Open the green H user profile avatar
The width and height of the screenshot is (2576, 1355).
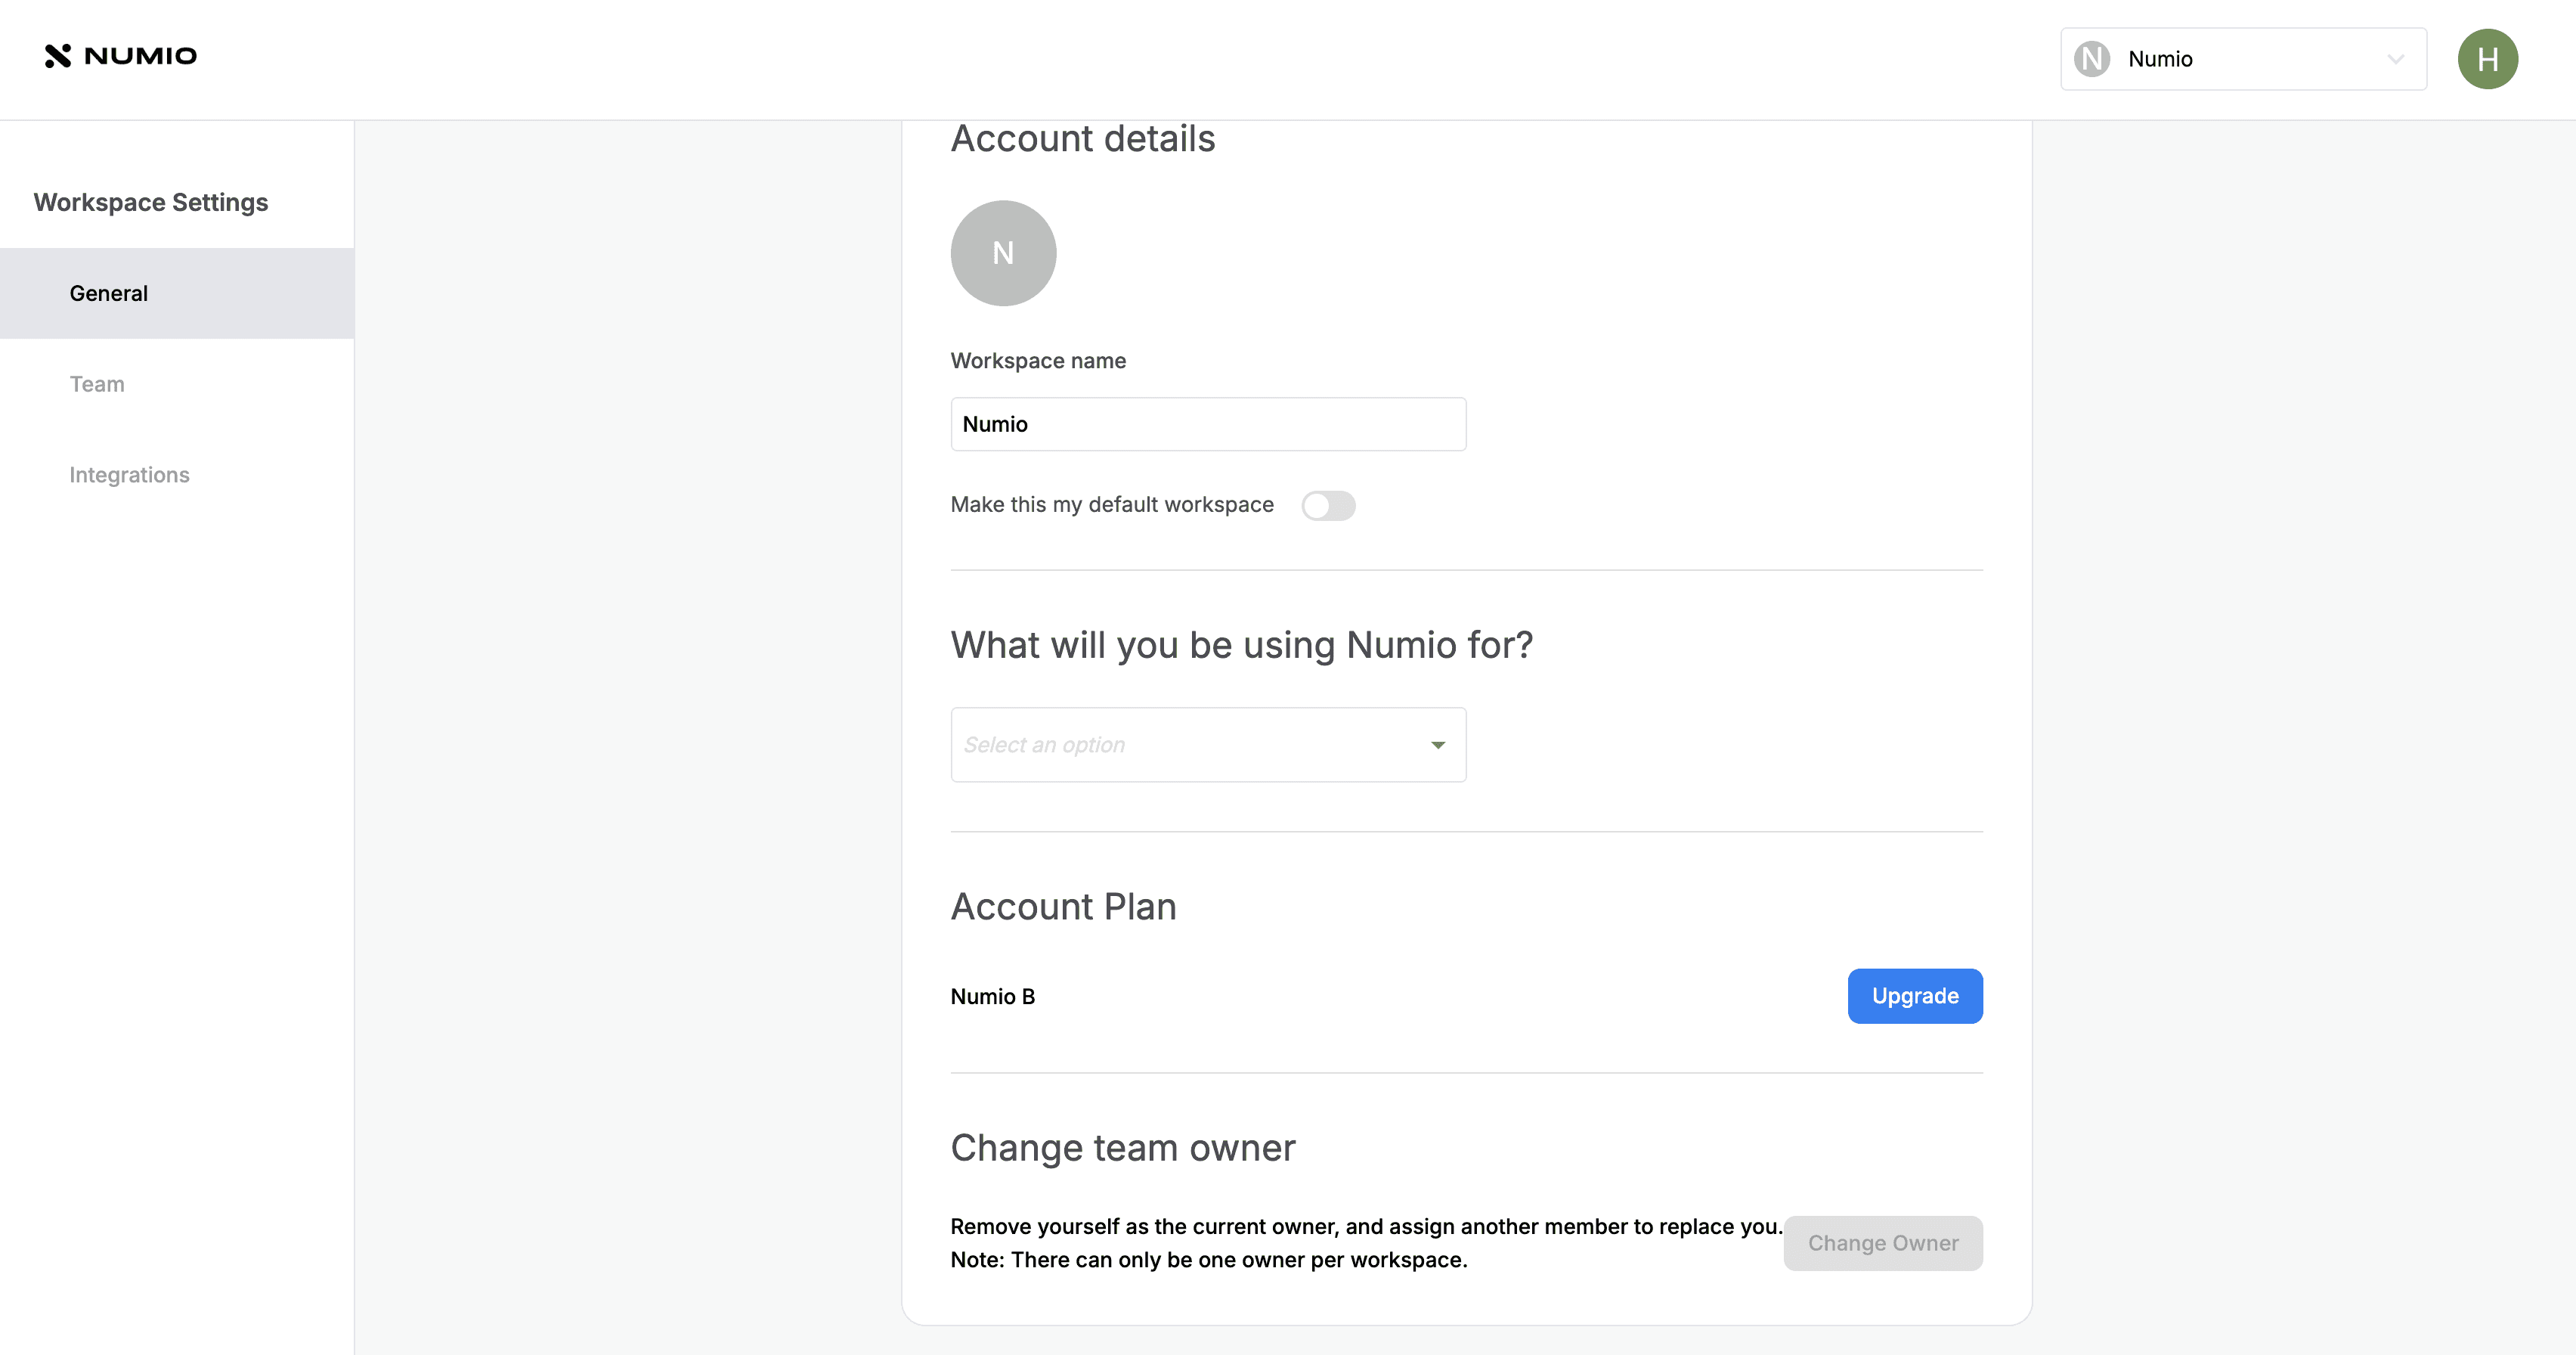(2487, 59)
